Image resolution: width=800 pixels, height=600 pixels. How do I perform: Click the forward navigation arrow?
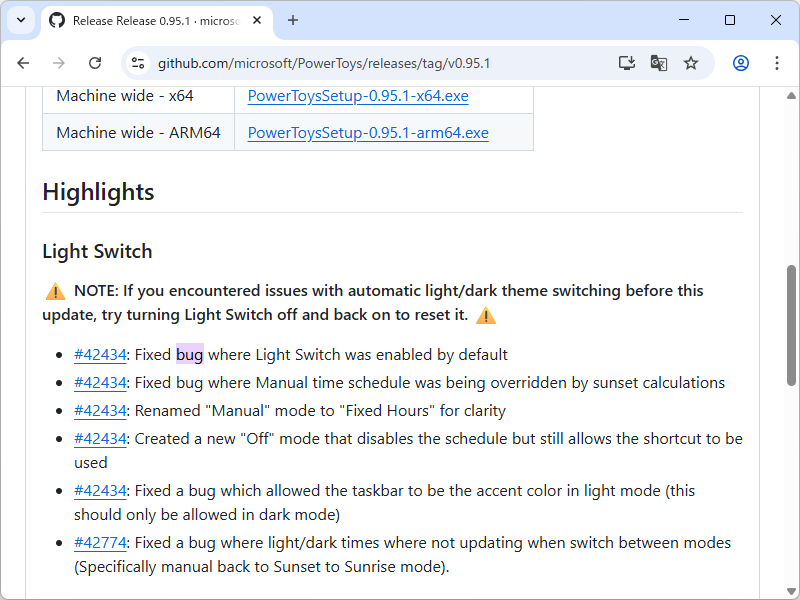coord(59,63)
